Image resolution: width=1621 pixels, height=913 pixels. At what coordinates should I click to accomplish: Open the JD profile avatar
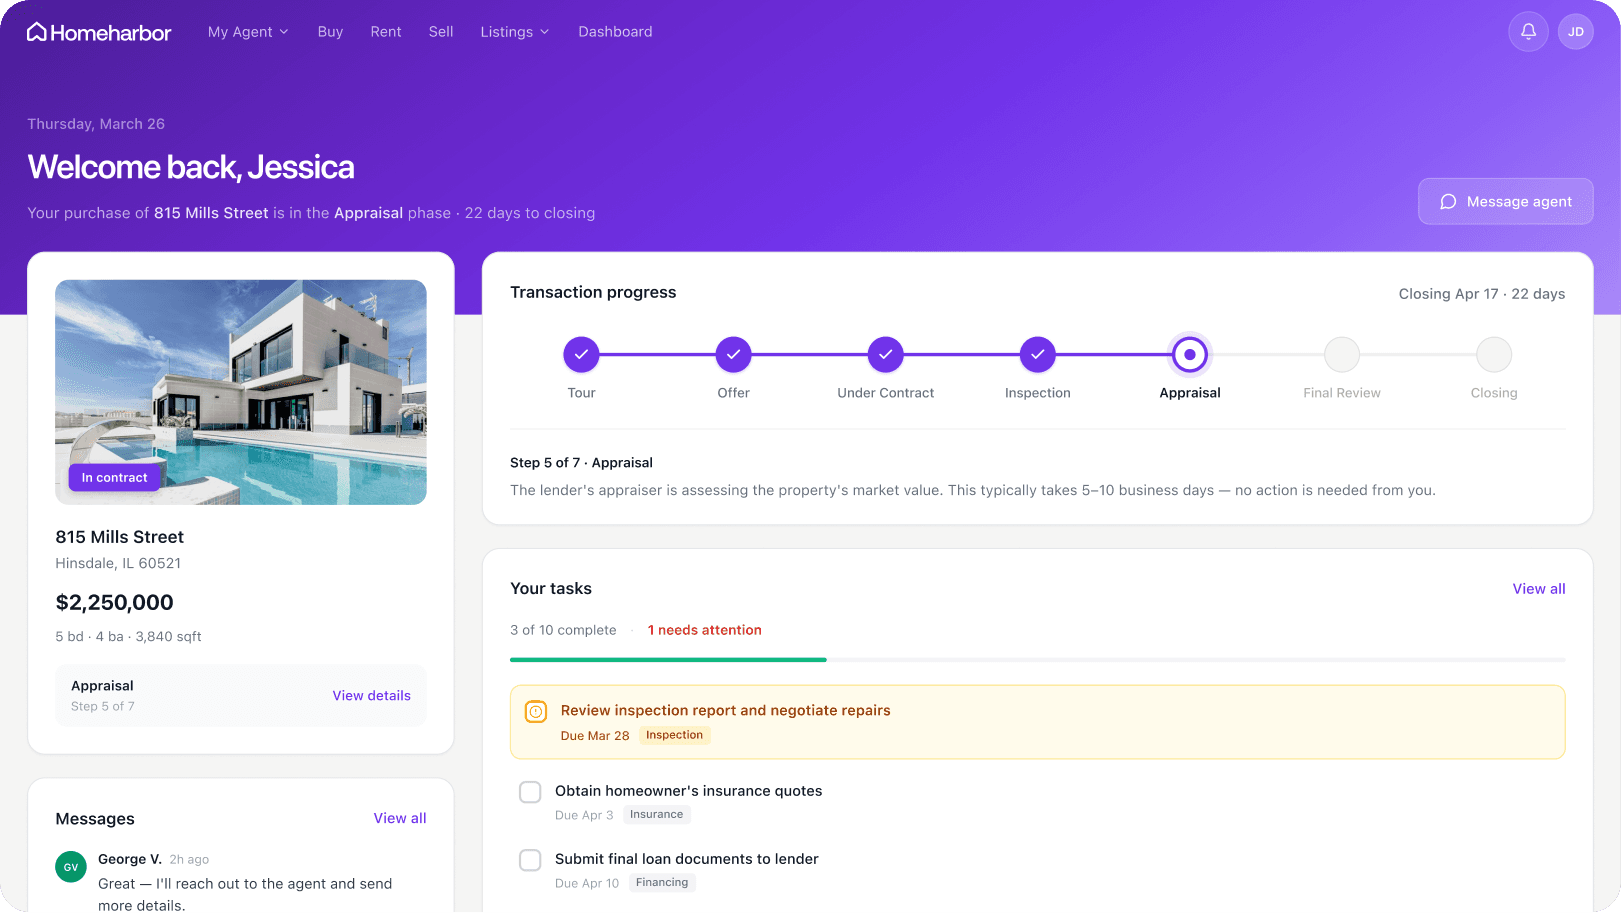tap(1576, 31)
